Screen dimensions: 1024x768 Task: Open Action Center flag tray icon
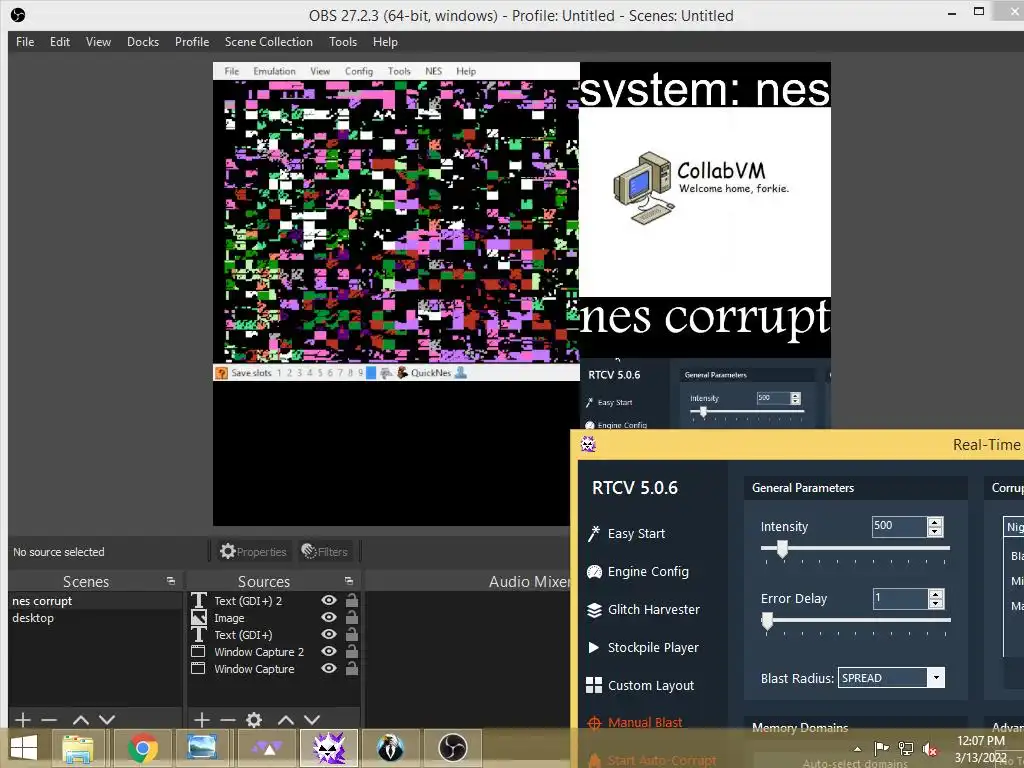(881, 748)
